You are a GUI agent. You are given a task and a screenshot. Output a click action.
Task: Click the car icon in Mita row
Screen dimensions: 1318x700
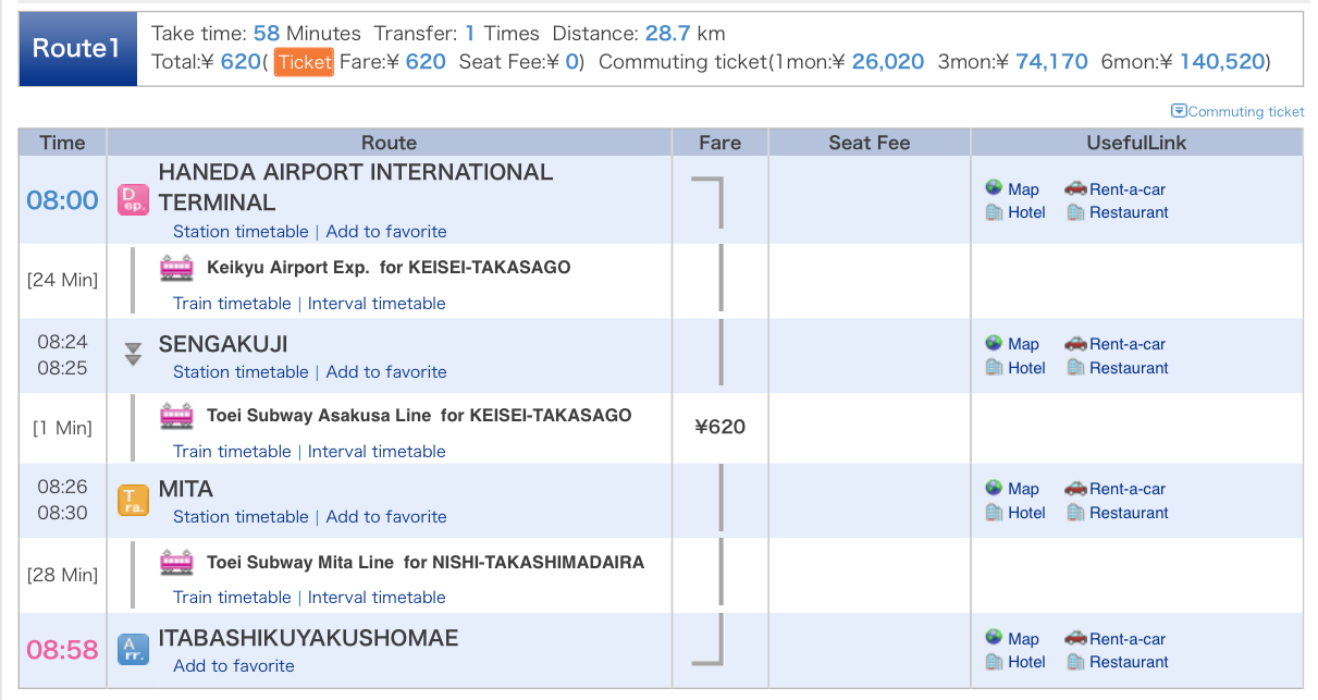(x=1075, y=488)
